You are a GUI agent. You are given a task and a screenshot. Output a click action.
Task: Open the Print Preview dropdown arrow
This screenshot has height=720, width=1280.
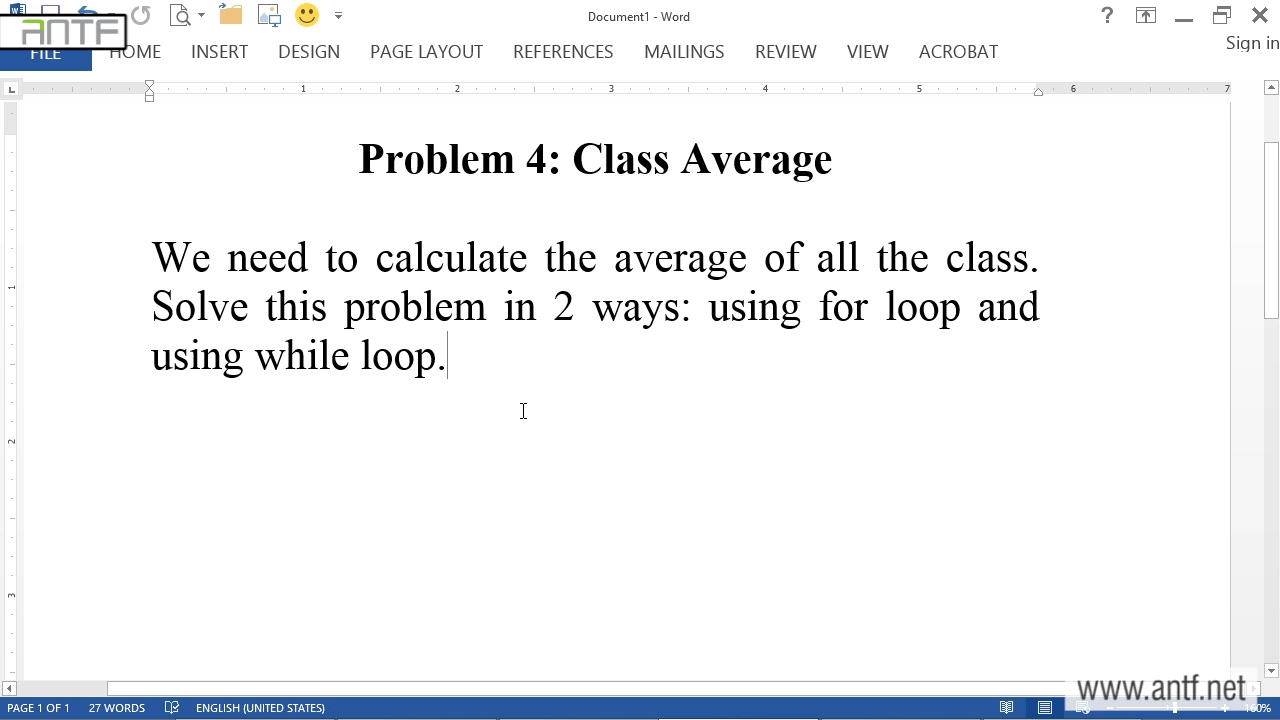pos(201,16)
